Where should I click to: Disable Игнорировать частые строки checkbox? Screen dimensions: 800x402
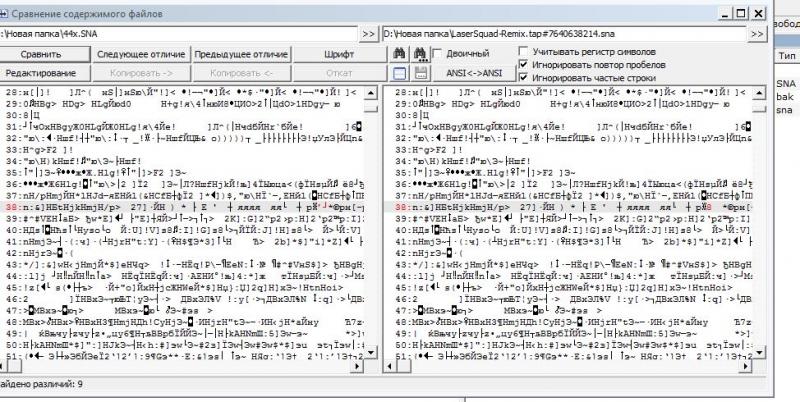click(x=523, y=77)
